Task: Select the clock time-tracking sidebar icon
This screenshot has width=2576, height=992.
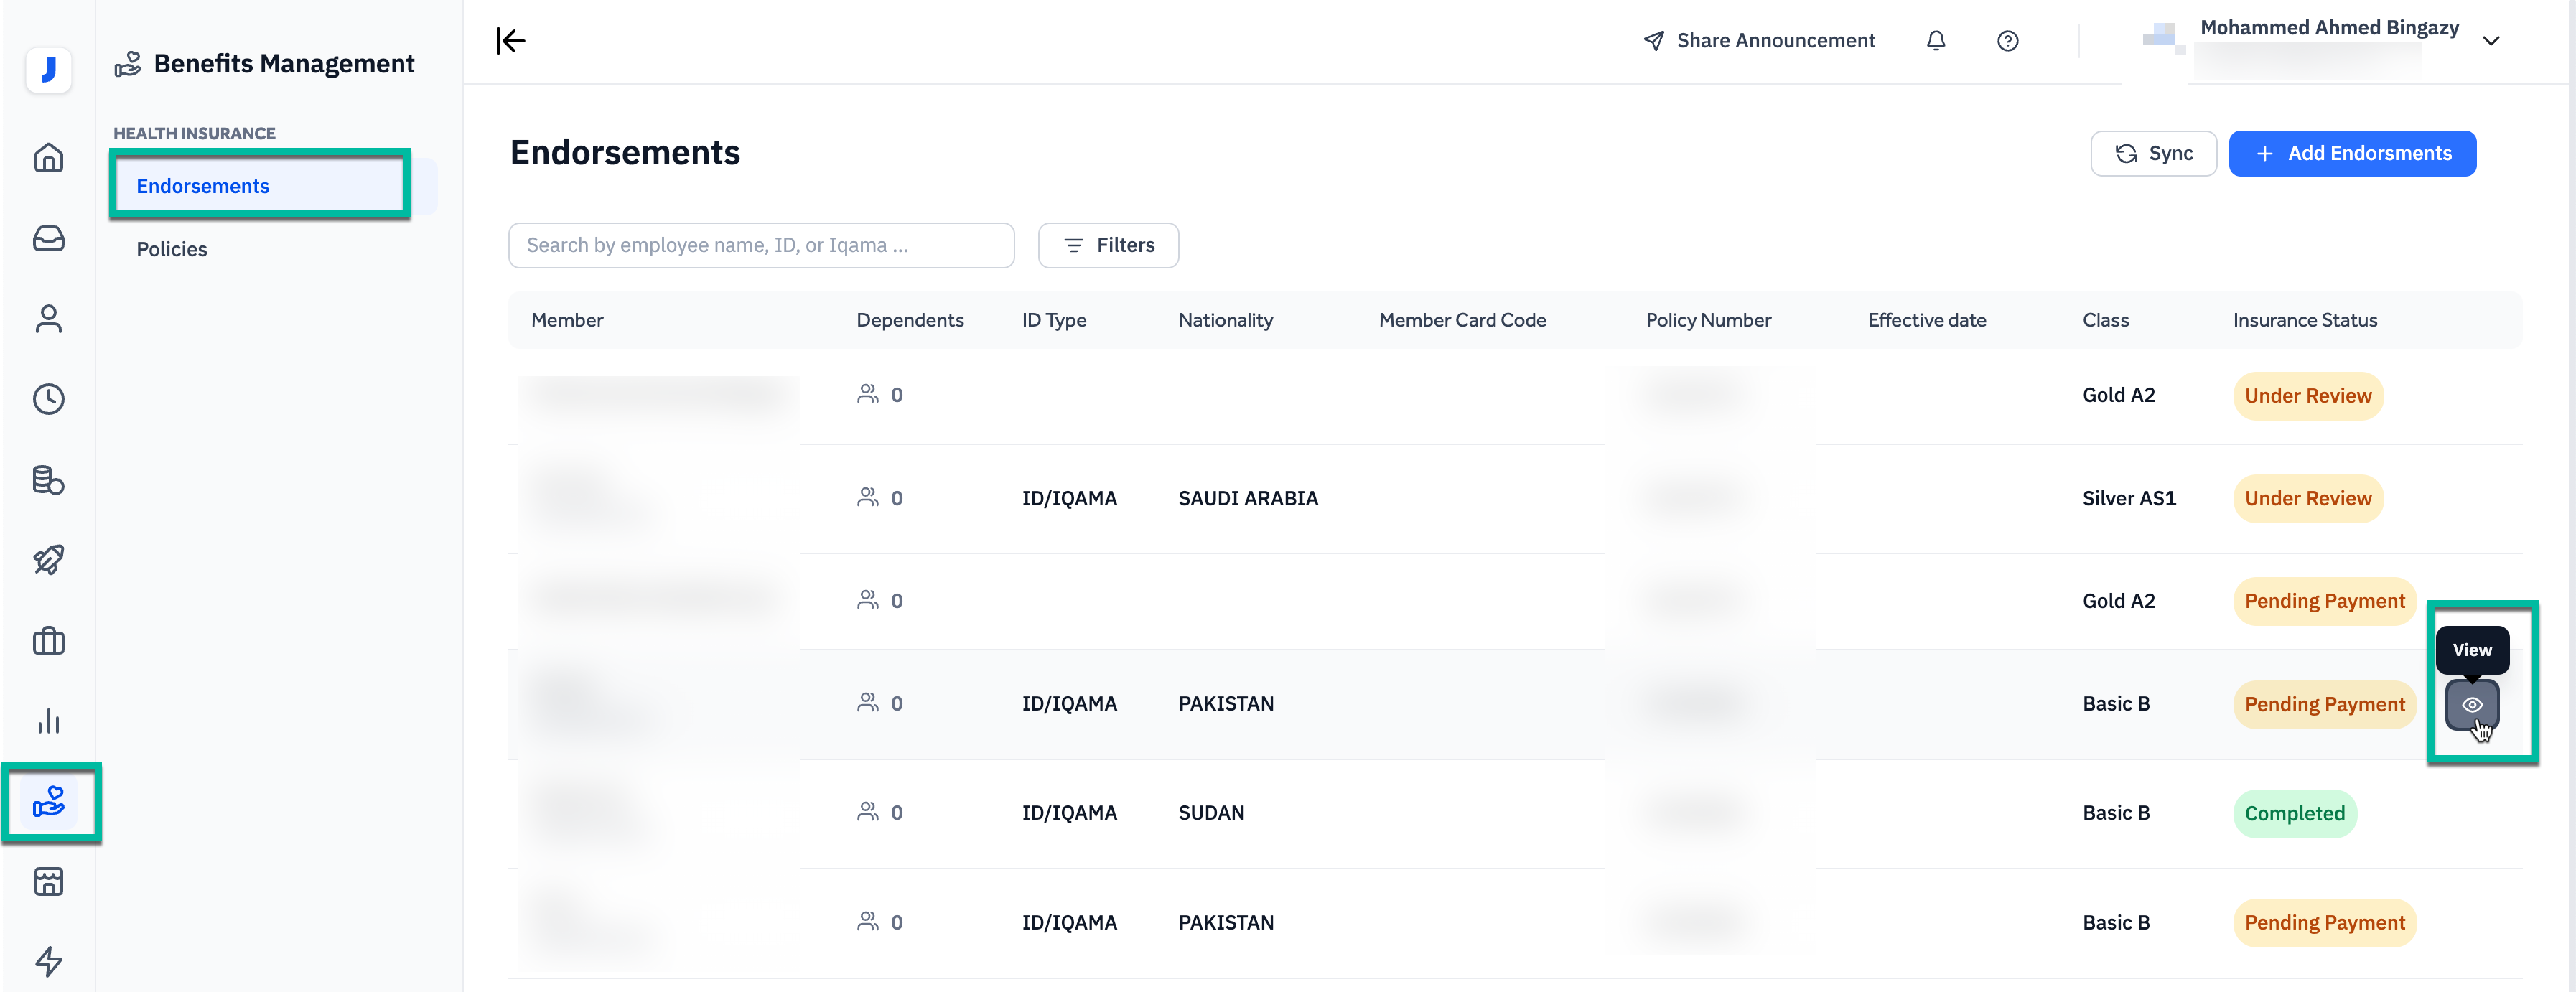Action: click(48, 399)
